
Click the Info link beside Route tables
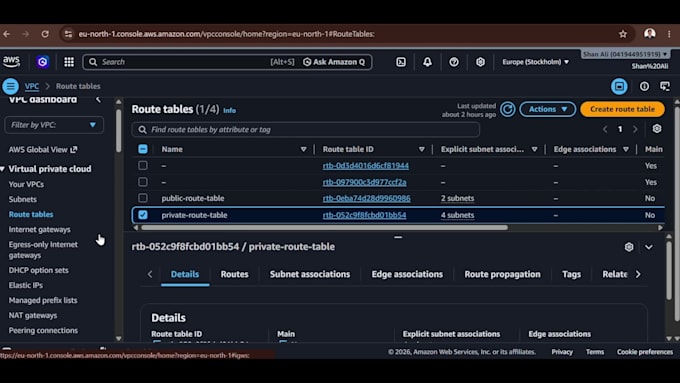[229, 111]
